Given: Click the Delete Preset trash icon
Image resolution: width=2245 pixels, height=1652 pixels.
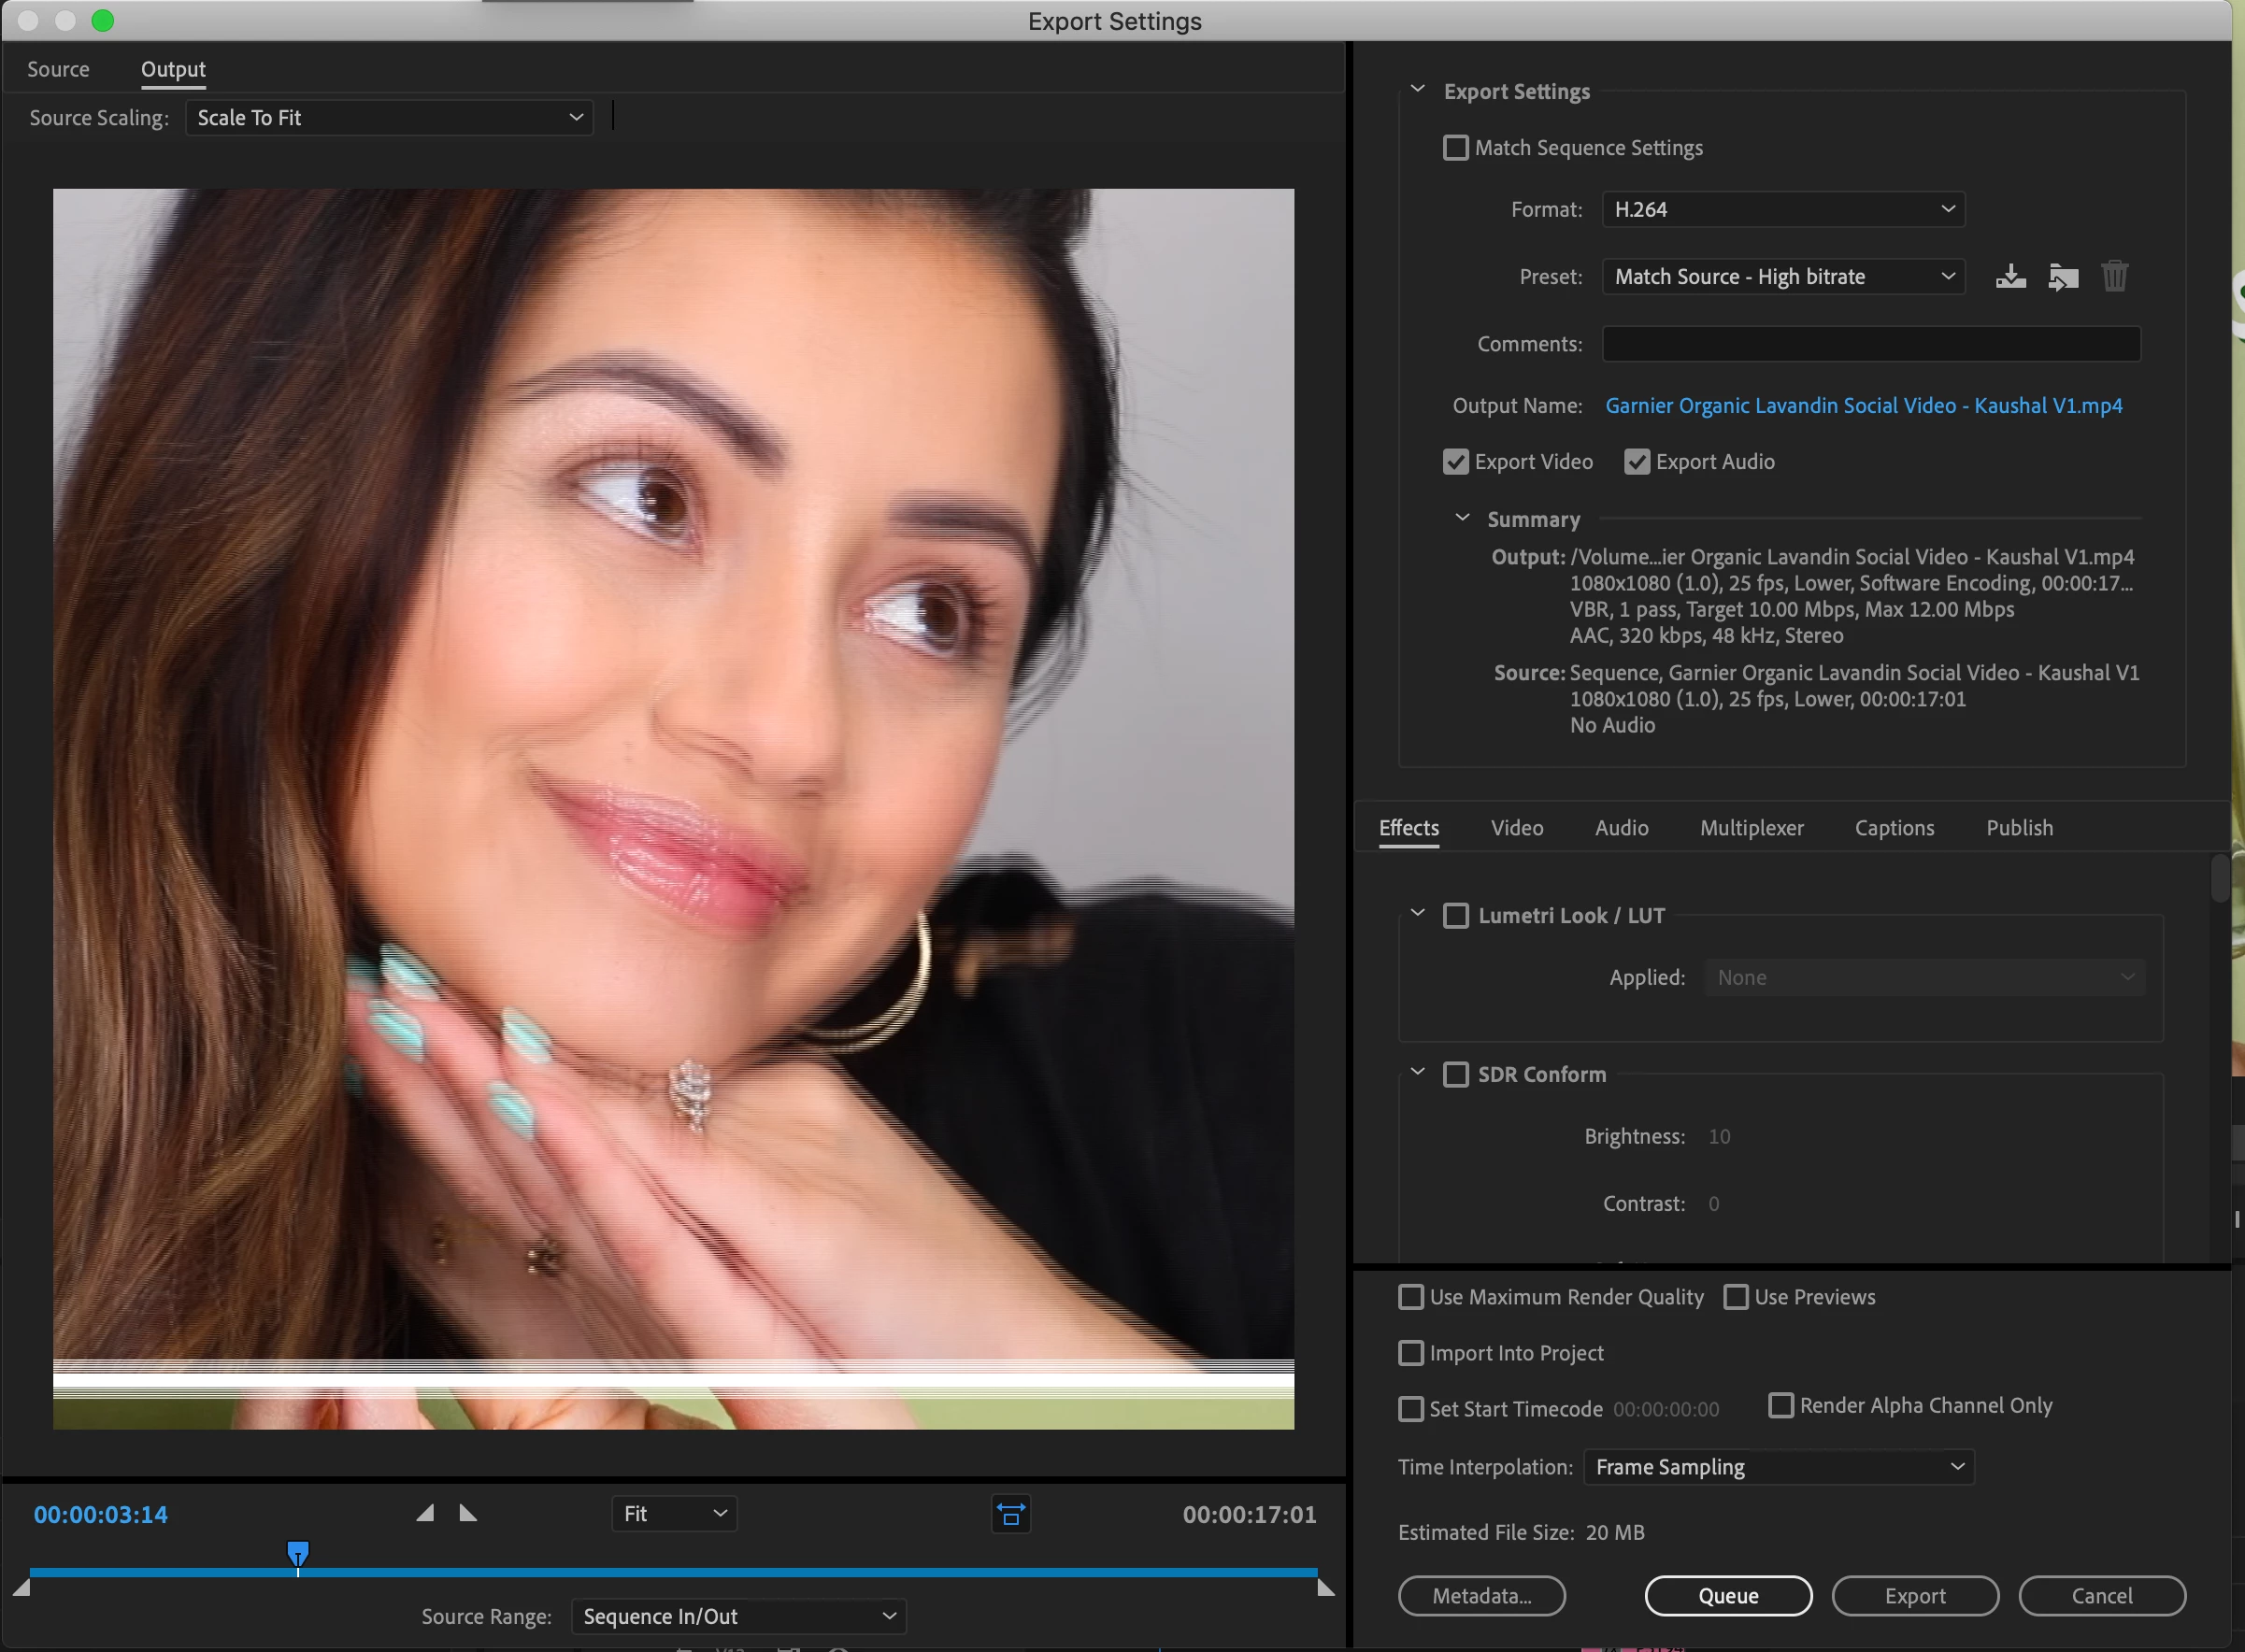Looking at the screenshot, I should [2114, 276].
